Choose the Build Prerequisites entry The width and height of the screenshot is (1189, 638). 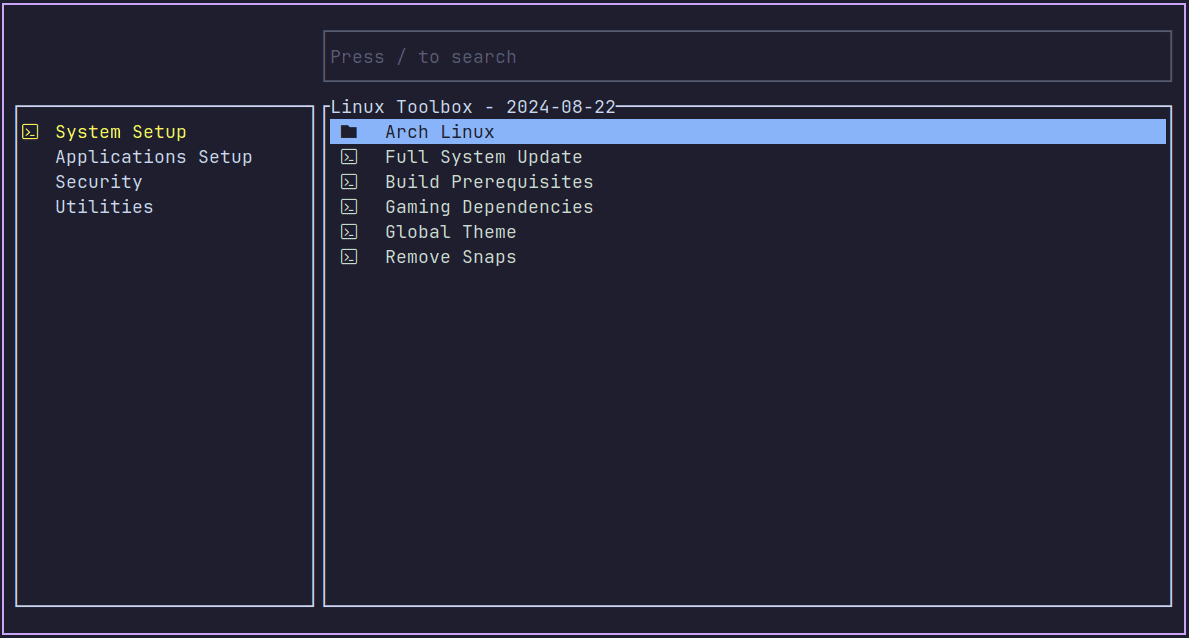[489, 182]
